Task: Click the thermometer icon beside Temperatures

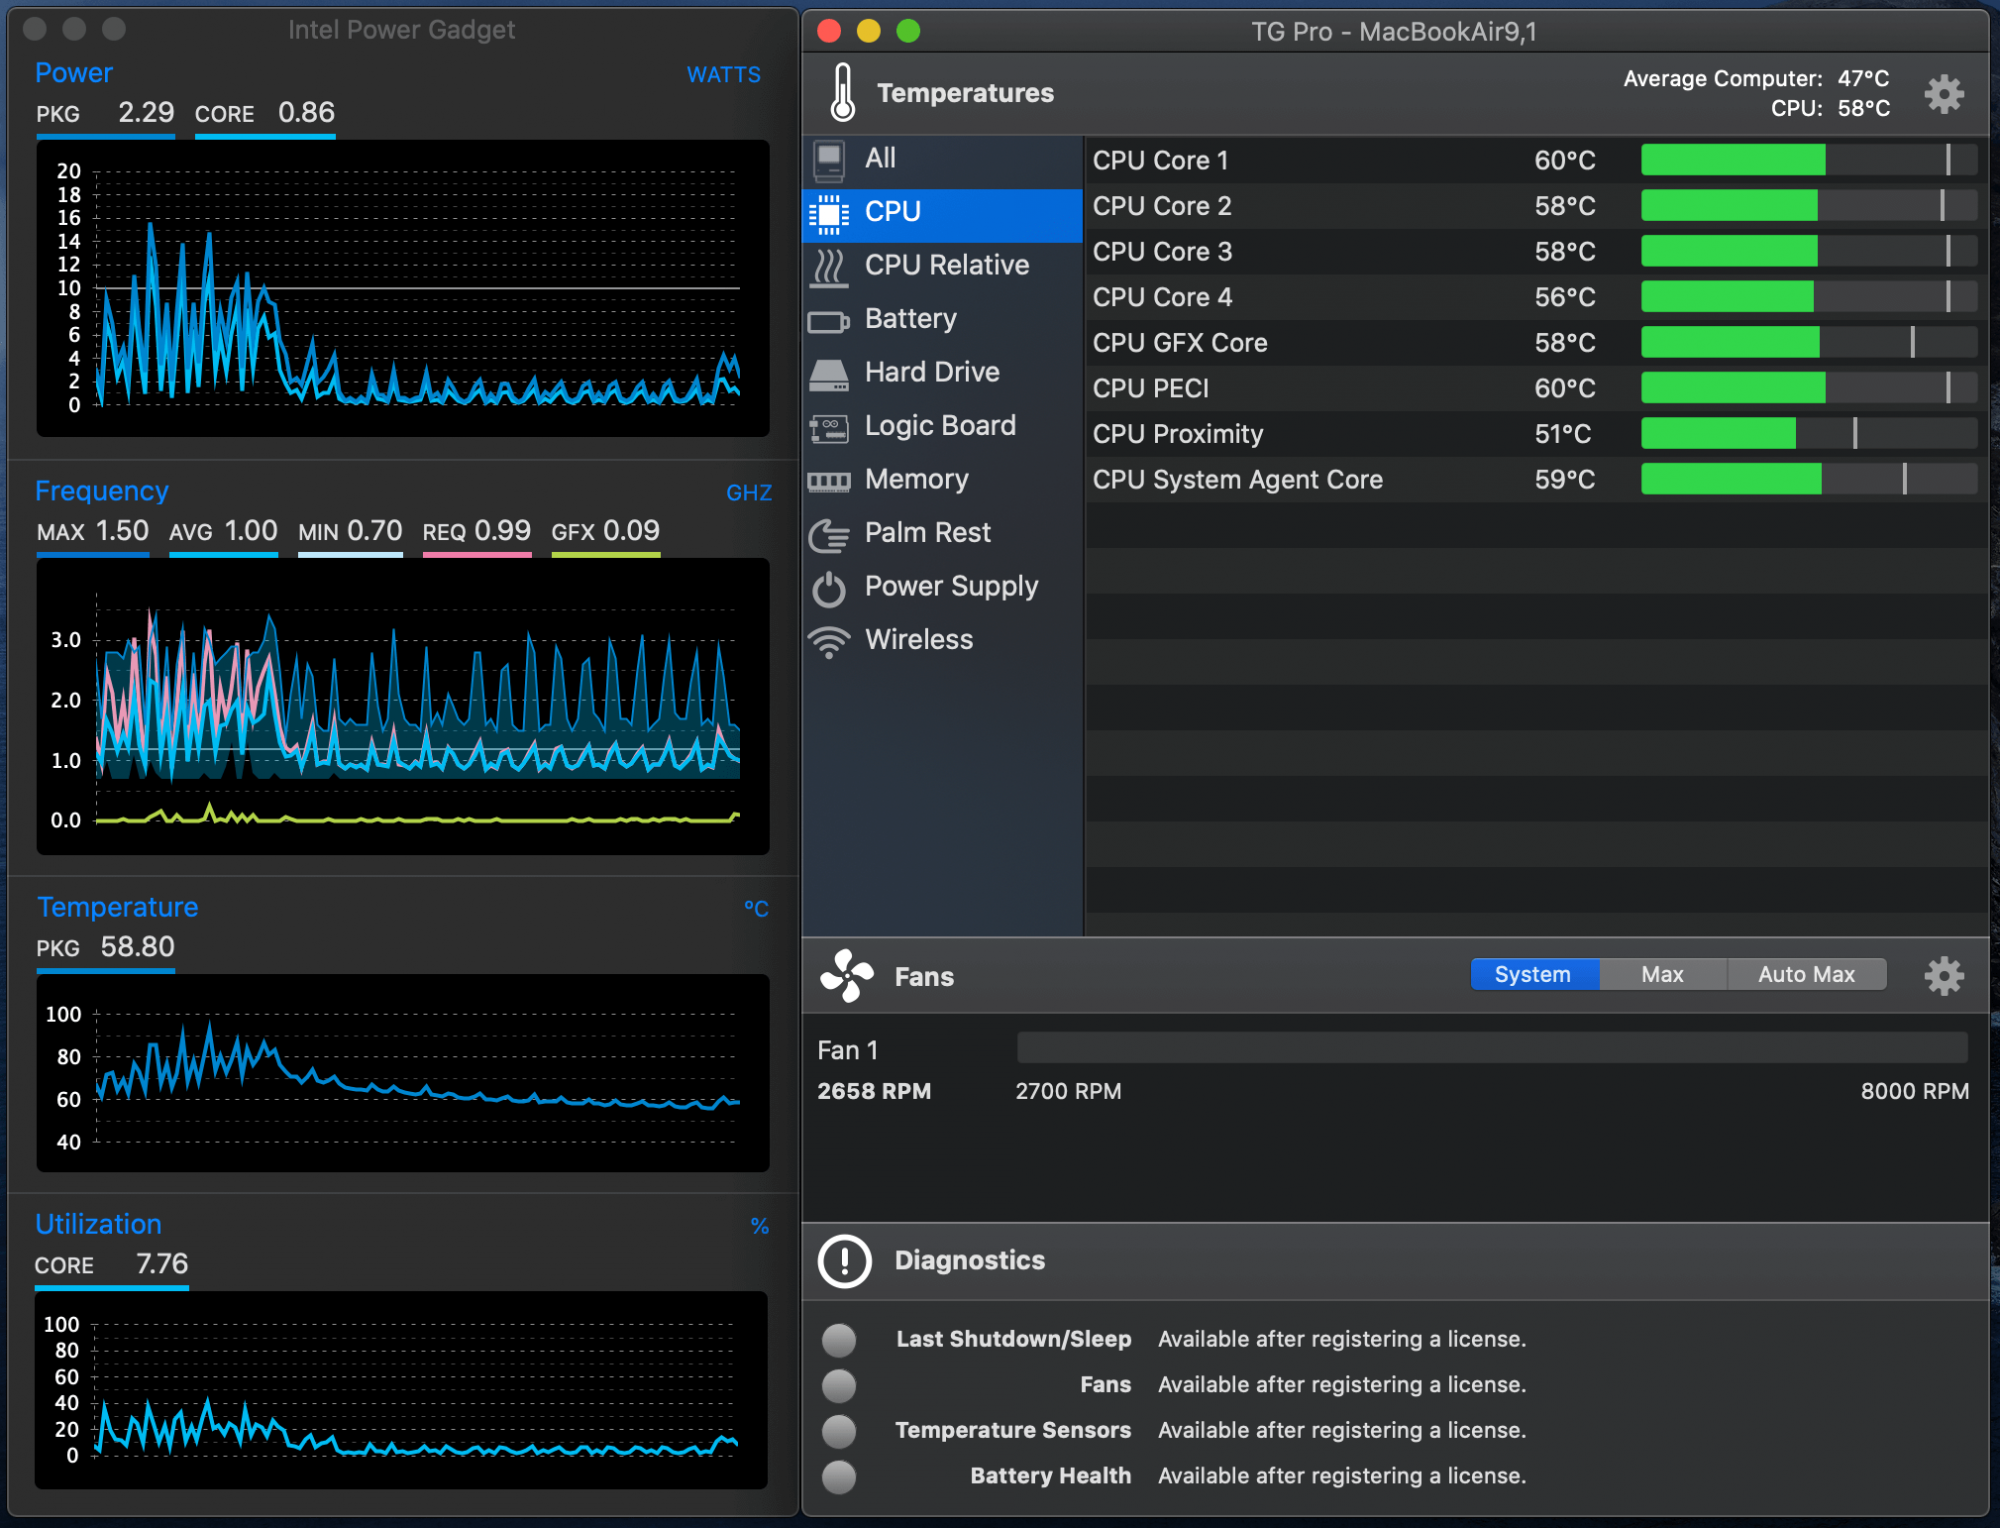Action: tap(843, 92)
